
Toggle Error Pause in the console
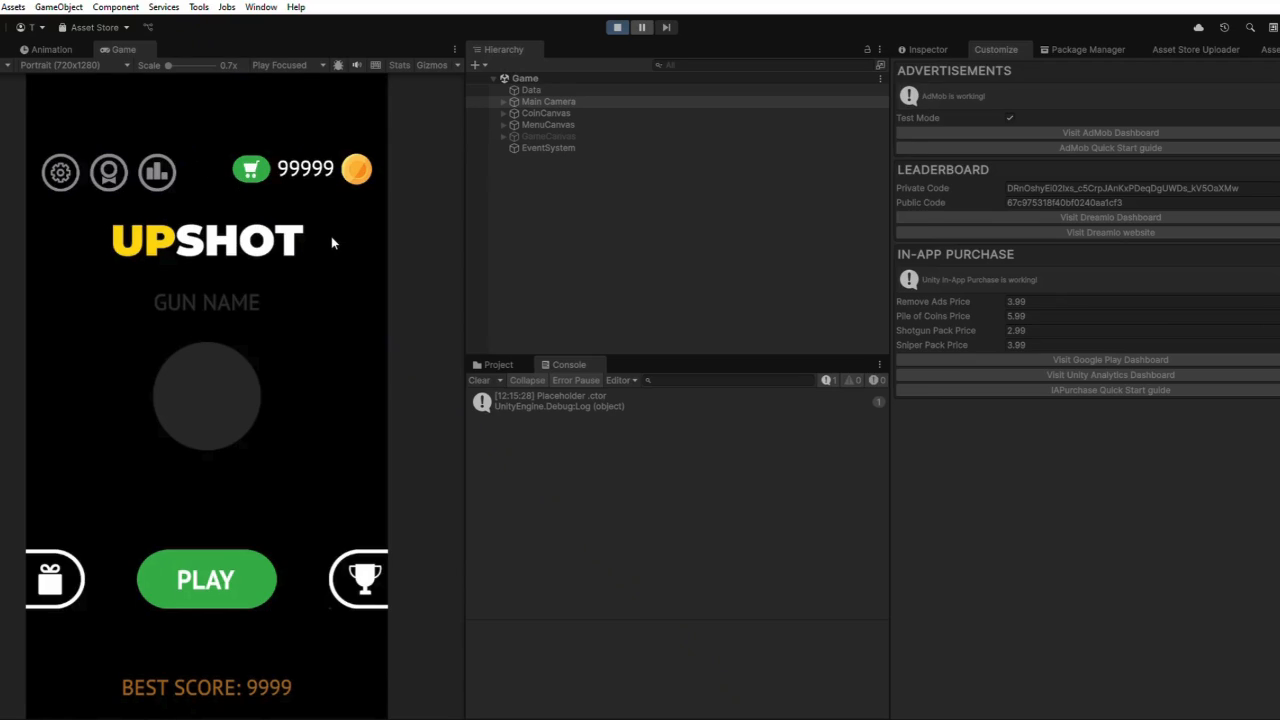pyautogui.click(x=576, y=380)
